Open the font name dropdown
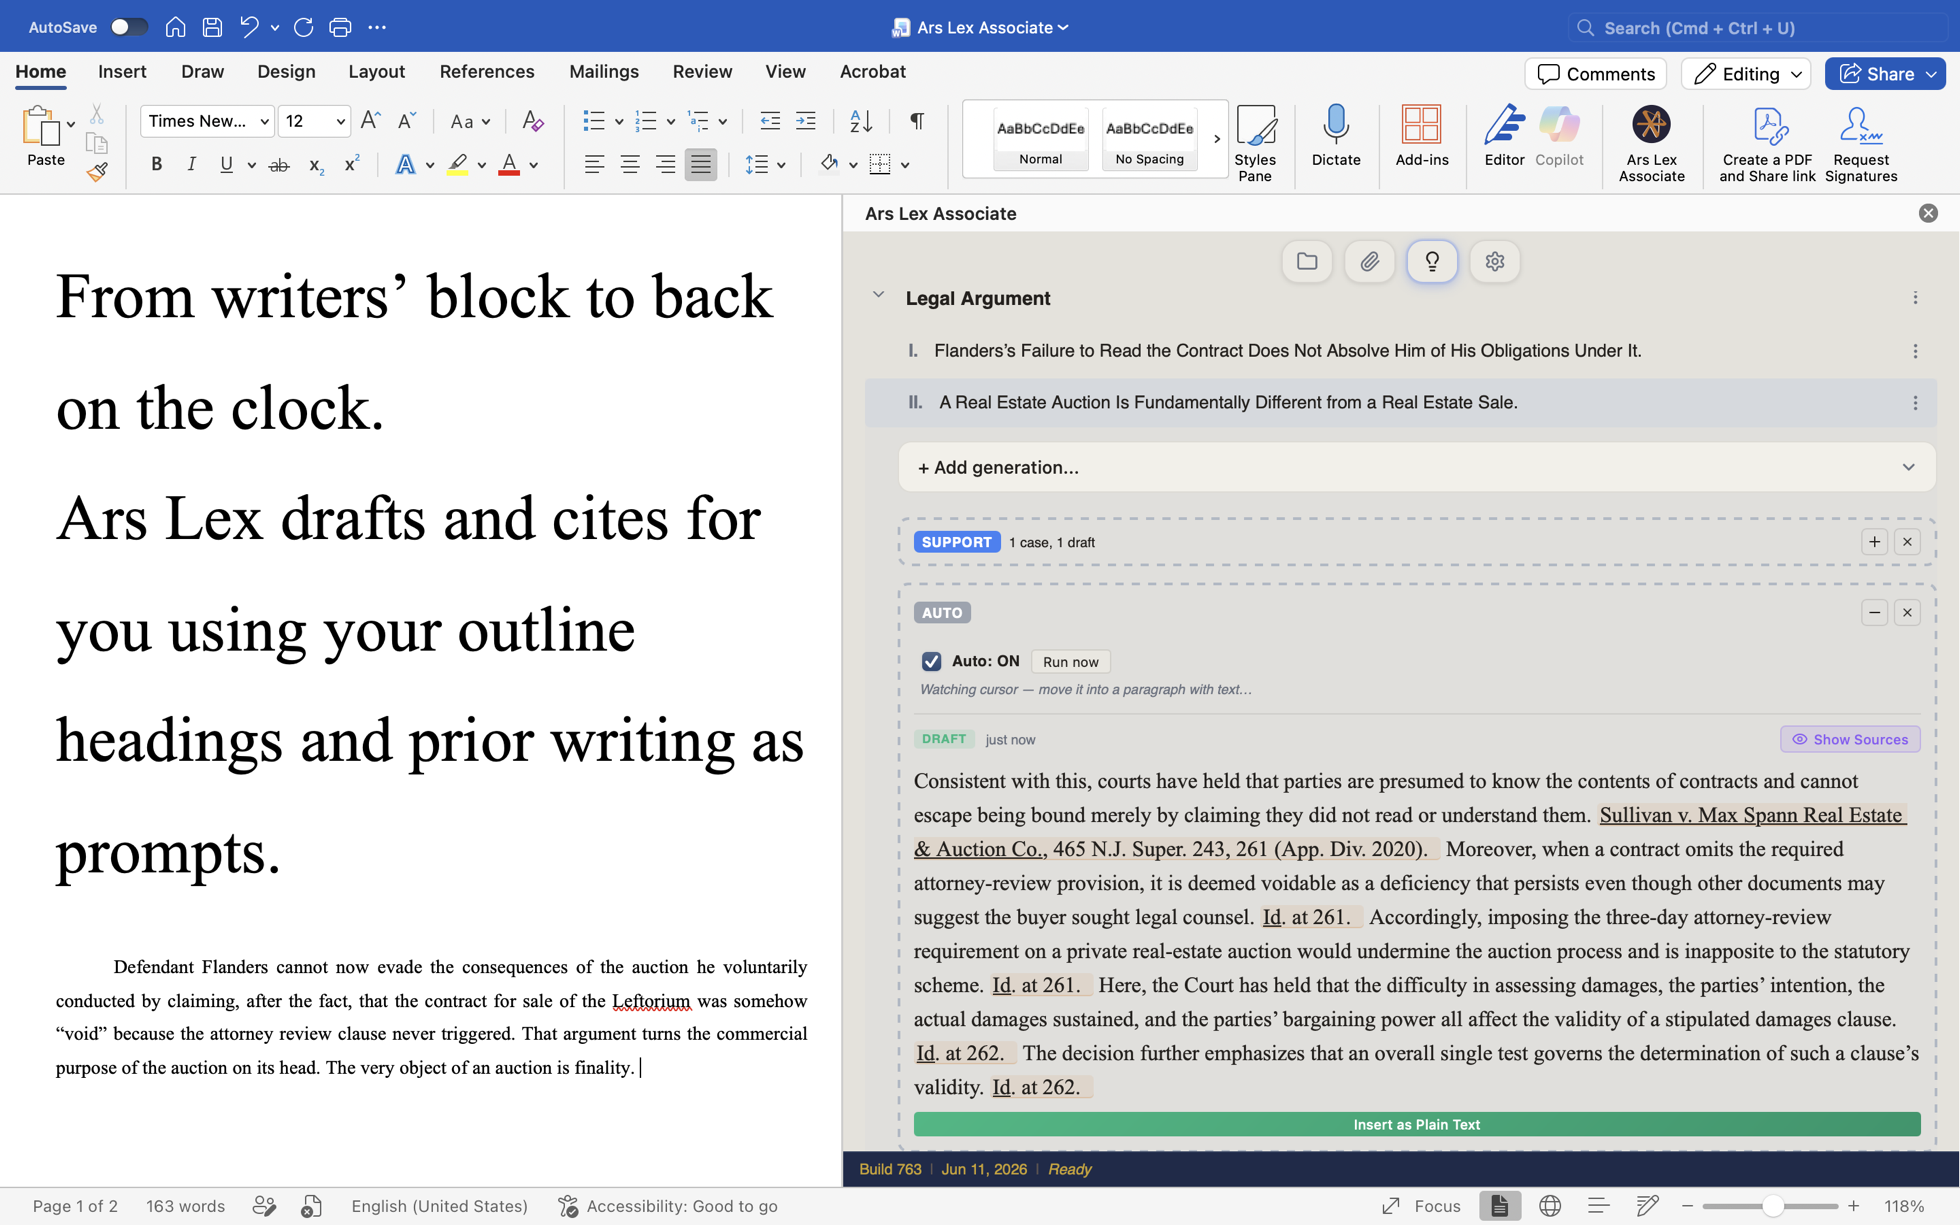 tap(264, 122)
